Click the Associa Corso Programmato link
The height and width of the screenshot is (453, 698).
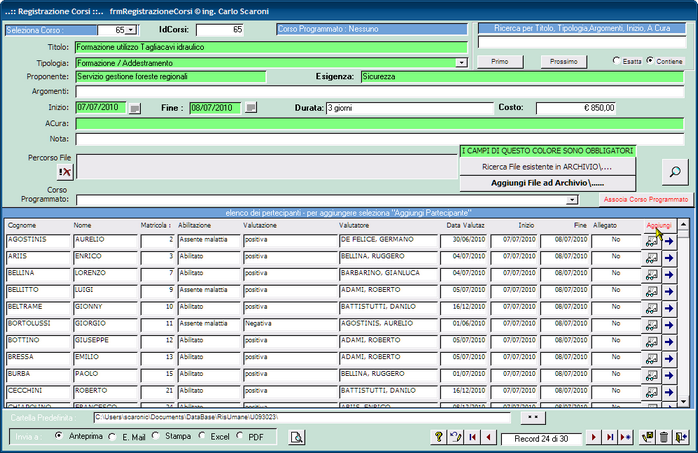(x=646, y=200)
